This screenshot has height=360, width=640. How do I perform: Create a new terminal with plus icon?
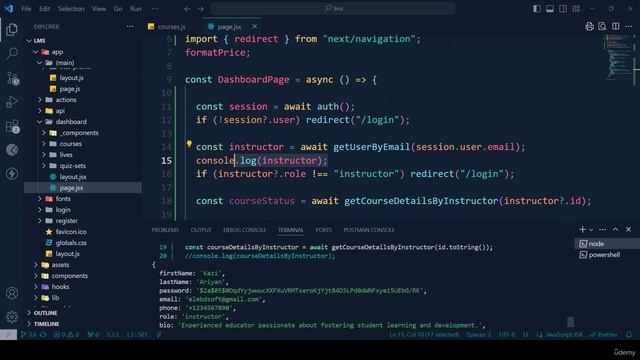tap(582, 229)
